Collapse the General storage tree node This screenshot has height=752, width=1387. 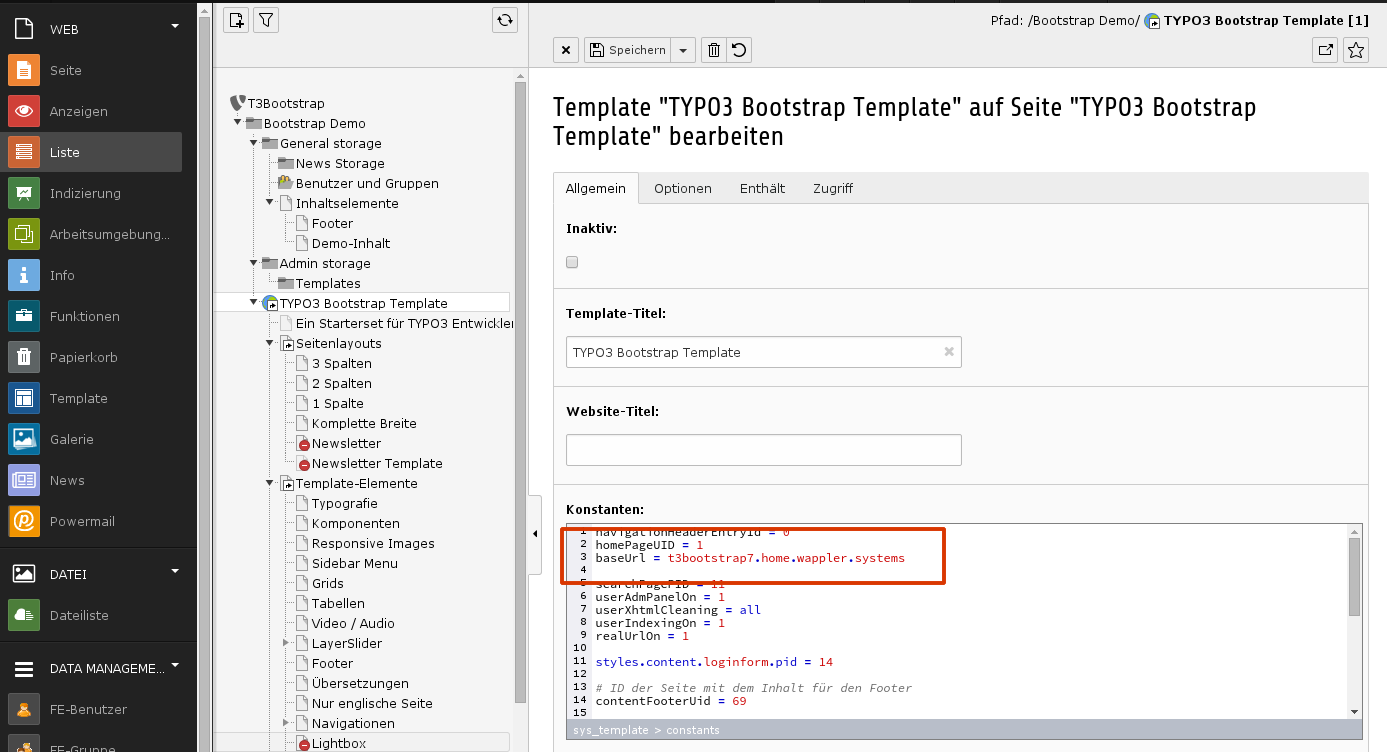point(254,143)
